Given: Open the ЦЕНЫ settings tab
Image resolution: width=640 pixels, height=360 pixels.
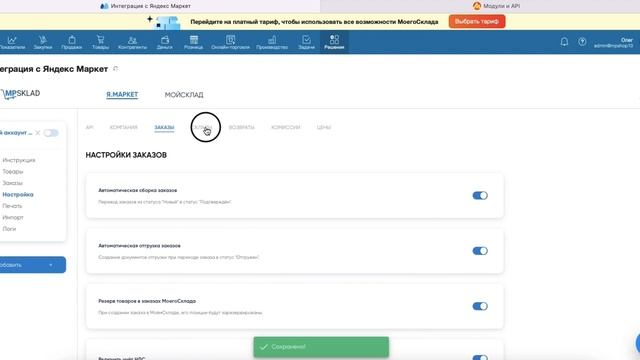Looking at the screenshot, I should tap(324, 127).
